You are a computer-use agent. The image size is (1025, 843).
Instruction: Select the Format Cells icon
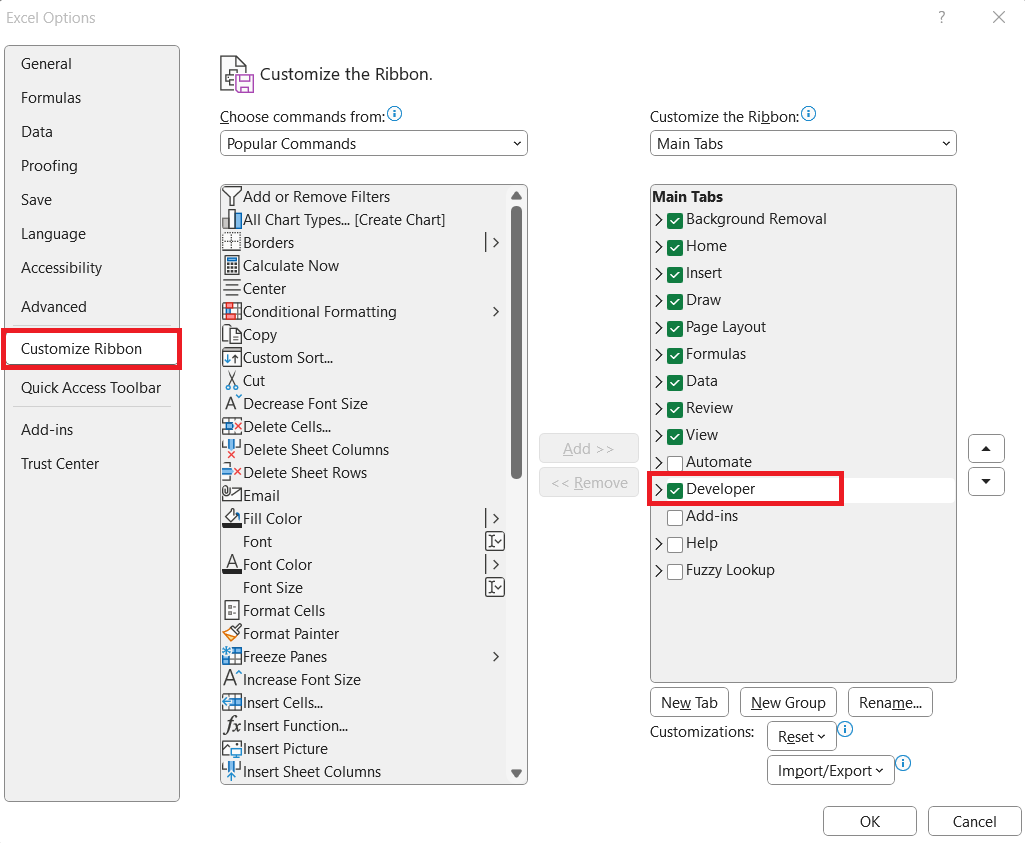pos(231,610)
